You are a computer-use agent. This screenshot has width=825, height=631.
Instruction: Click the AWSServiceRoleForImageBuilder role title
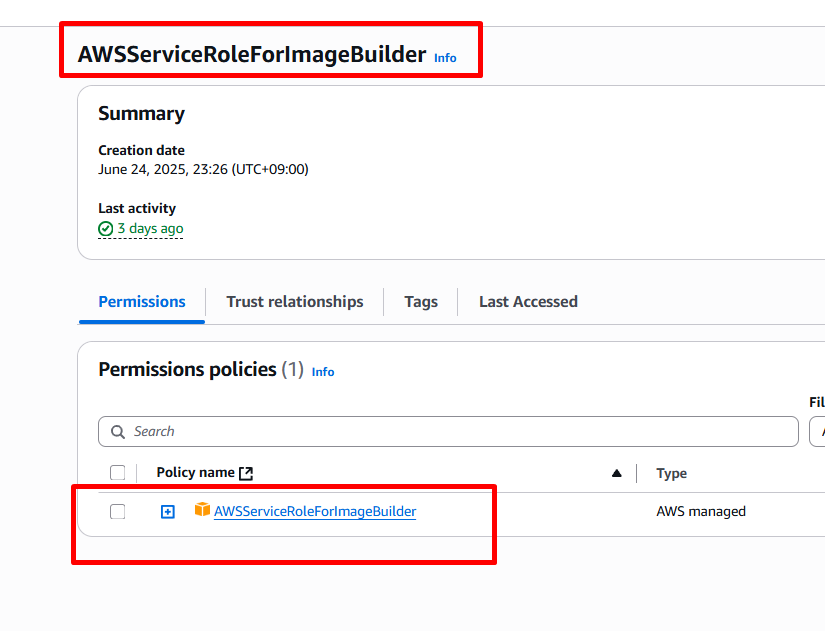[252, 54]
